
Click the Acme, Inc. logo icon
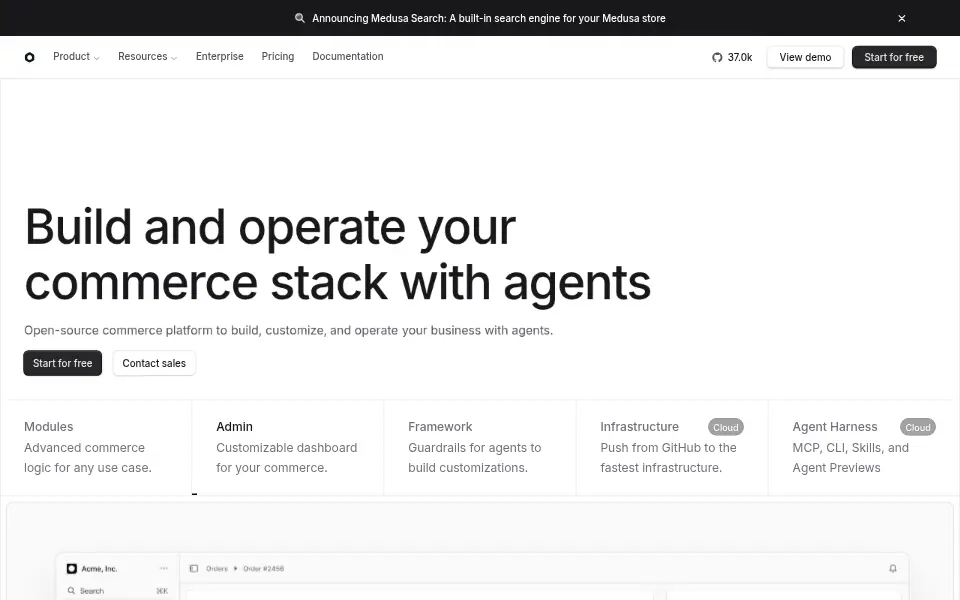pyautogui.click(x=72, y=568)
